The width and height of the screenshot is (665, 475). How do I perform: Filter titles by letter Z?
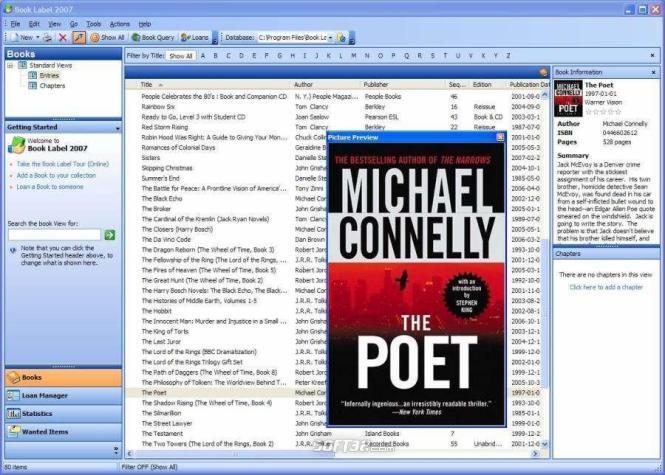[508, 56]
